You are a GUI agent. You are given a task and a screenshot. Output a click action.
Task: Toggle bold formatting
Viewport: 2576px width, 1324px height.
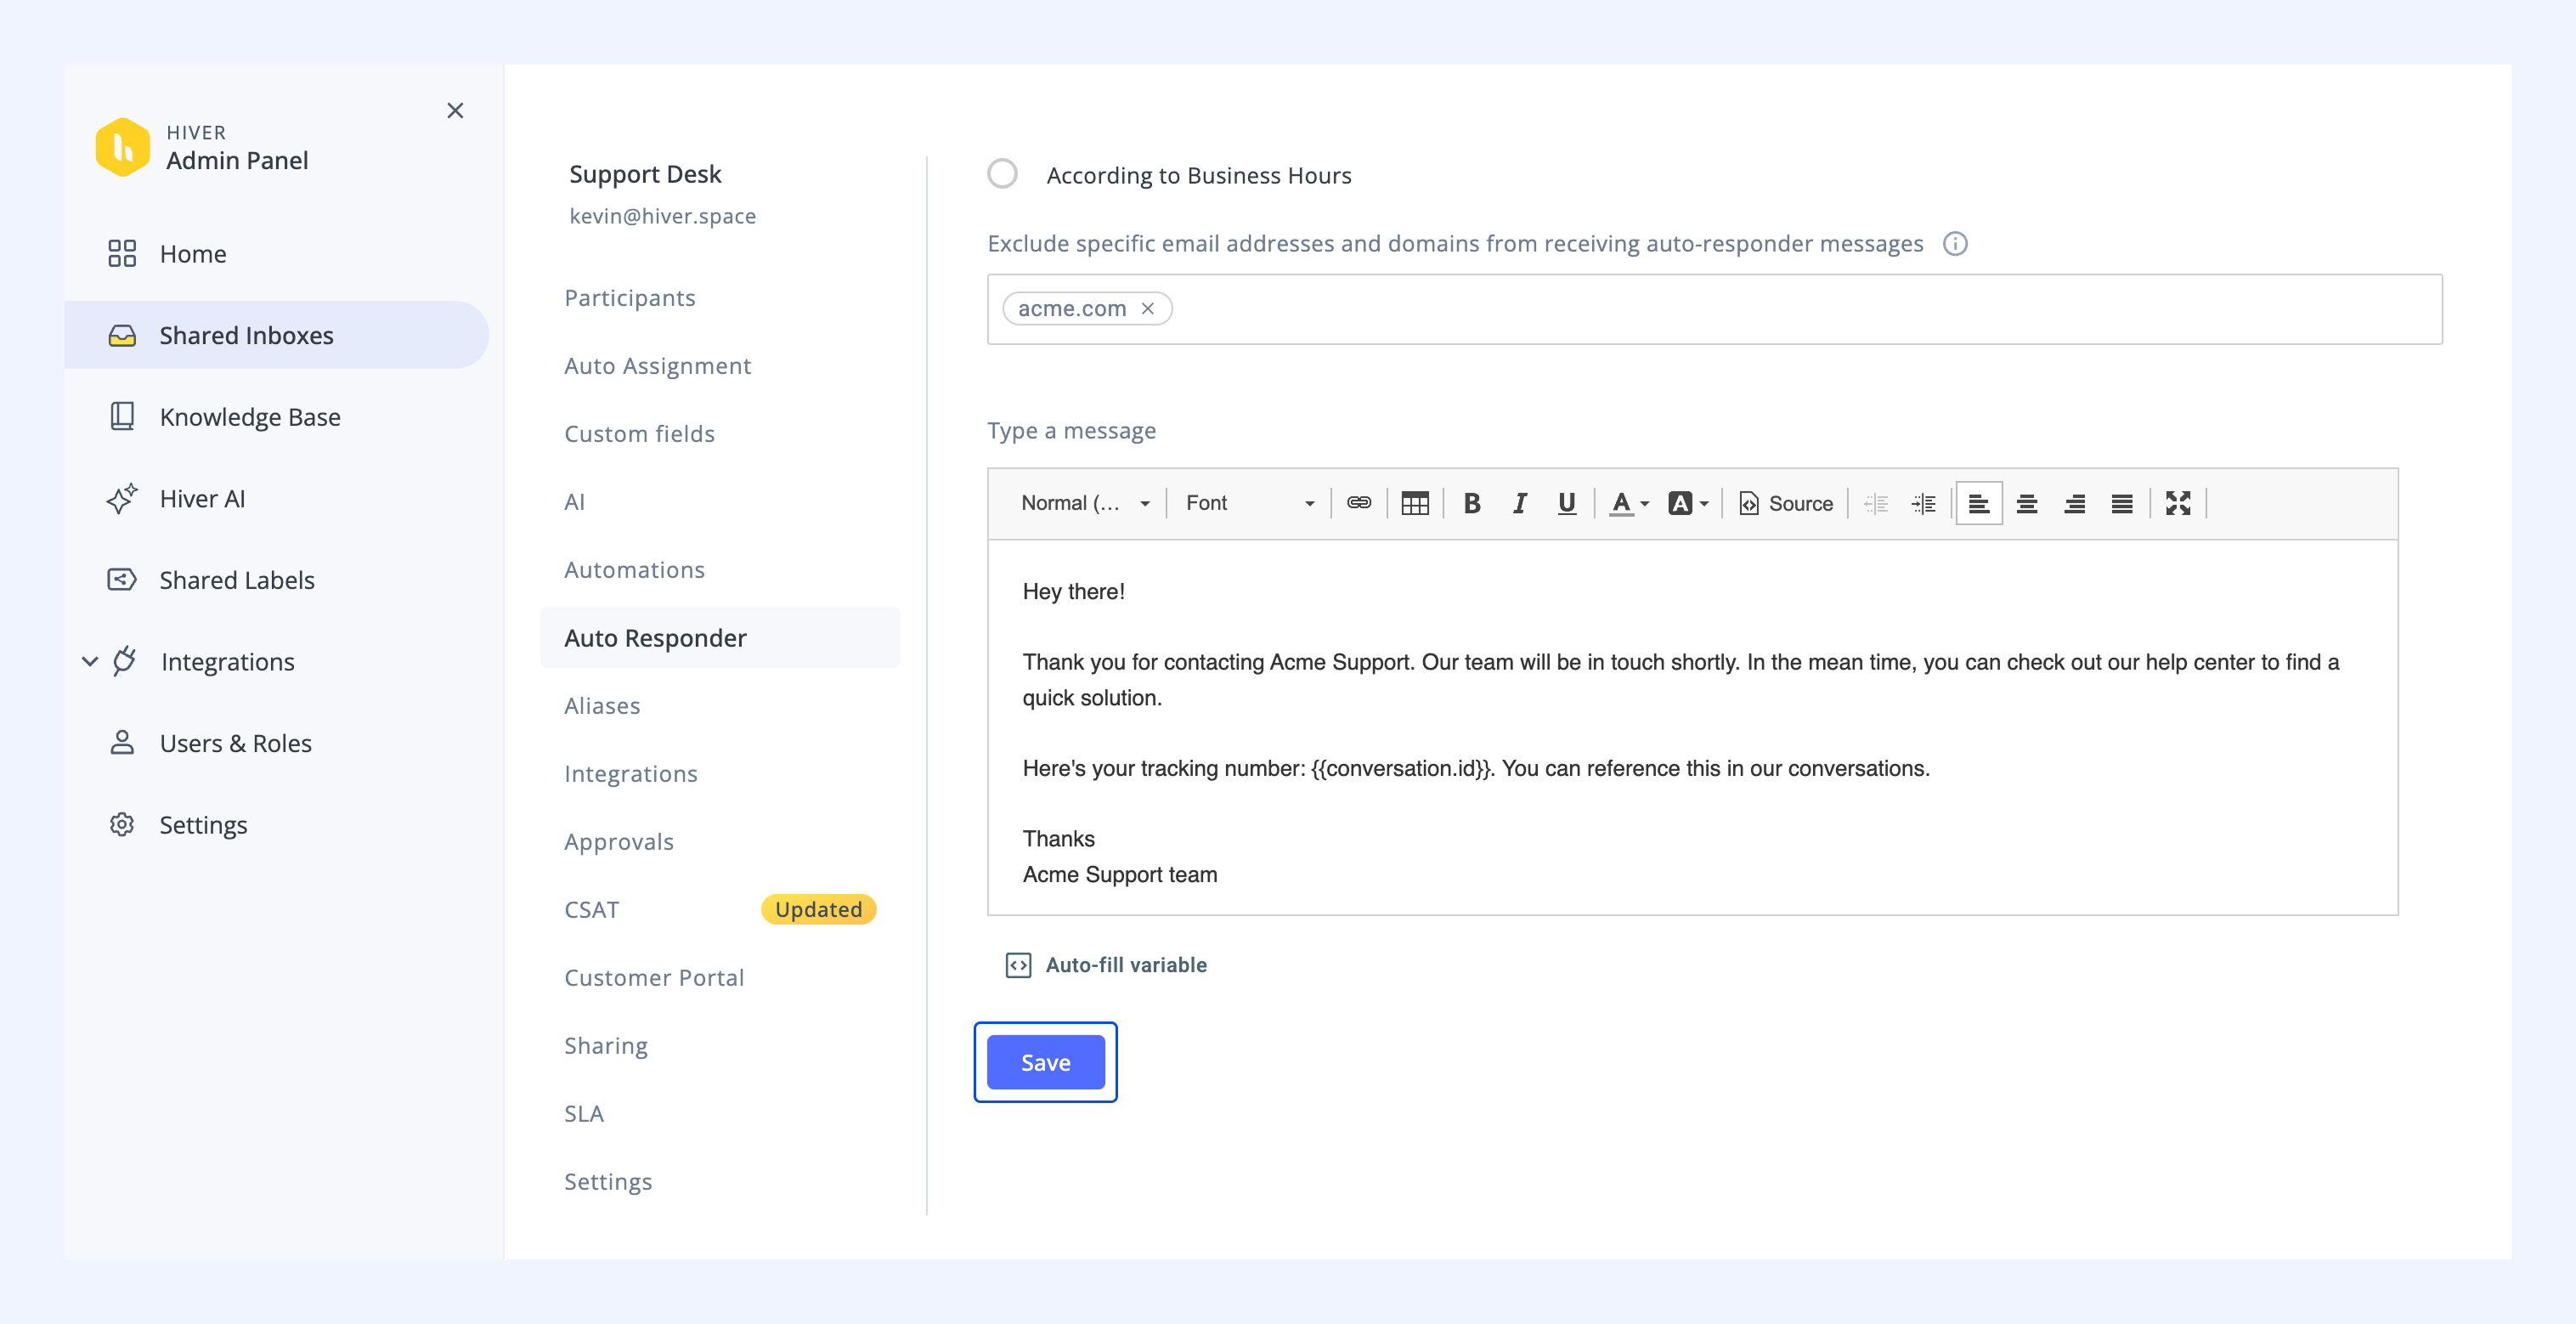(1471, 503)
